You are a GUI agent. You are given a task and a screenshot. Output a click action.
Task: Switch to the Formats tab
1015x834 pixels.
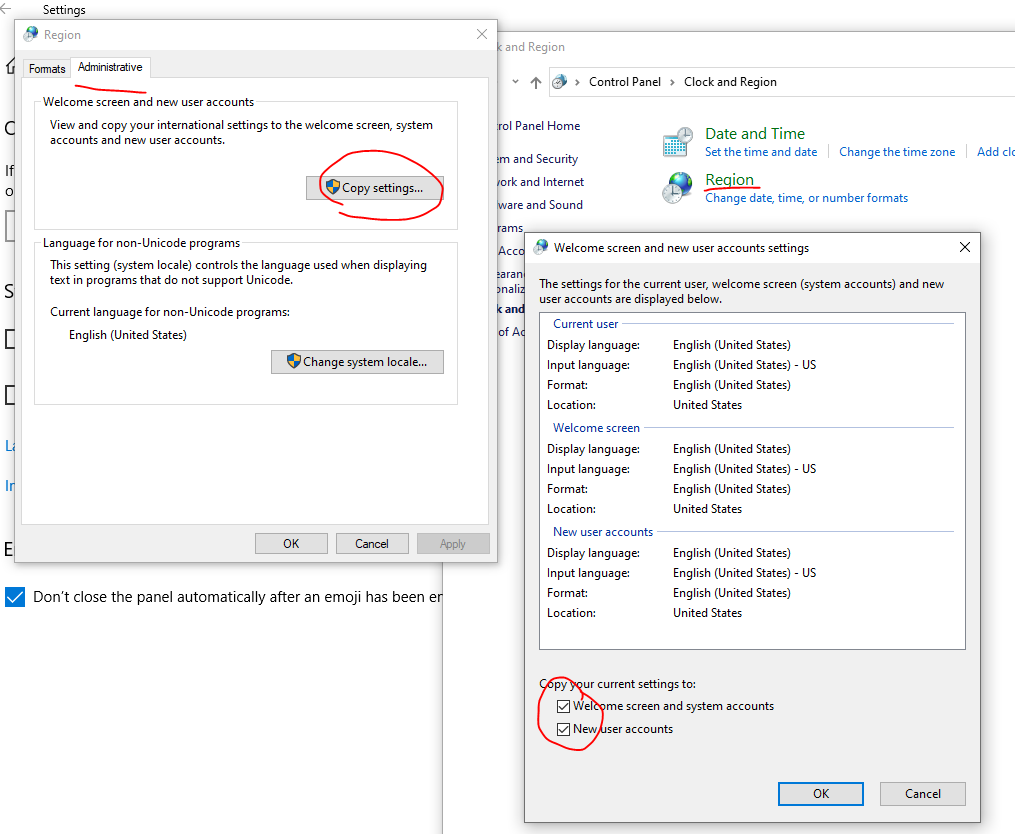click(47, 69)
